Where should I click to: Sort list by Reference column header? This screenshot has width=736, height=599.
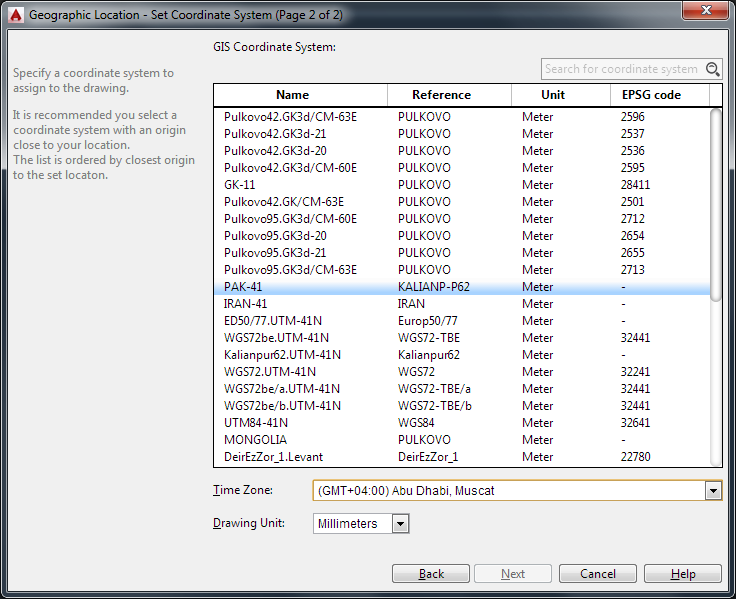click(450, 95)
